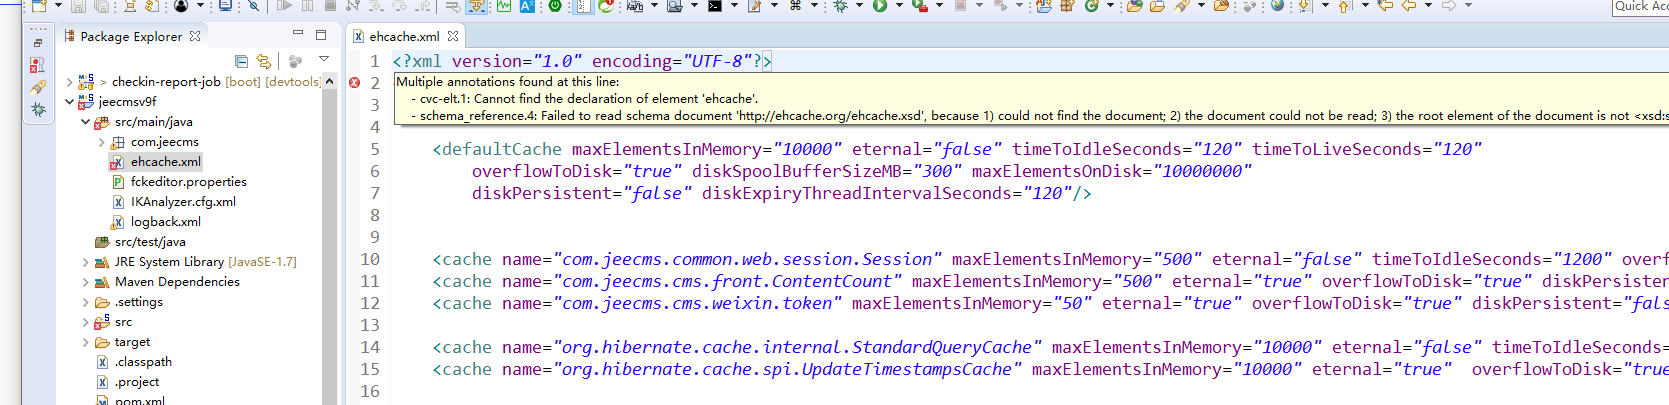Open the red-X minimized view in left sidebar
Screen dimensions: 1669x405
(37, 65)
